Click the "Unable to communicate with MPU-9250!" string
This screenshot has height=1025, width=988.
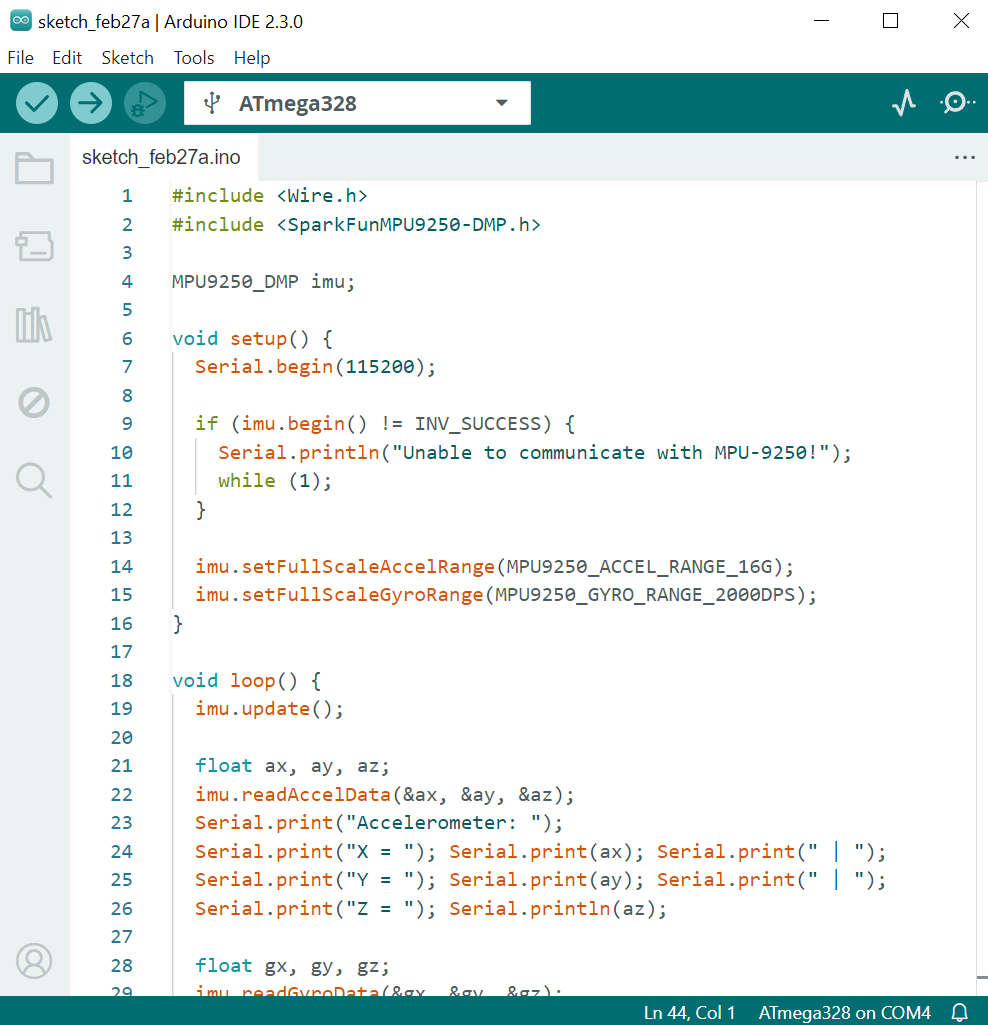(611, 452)
